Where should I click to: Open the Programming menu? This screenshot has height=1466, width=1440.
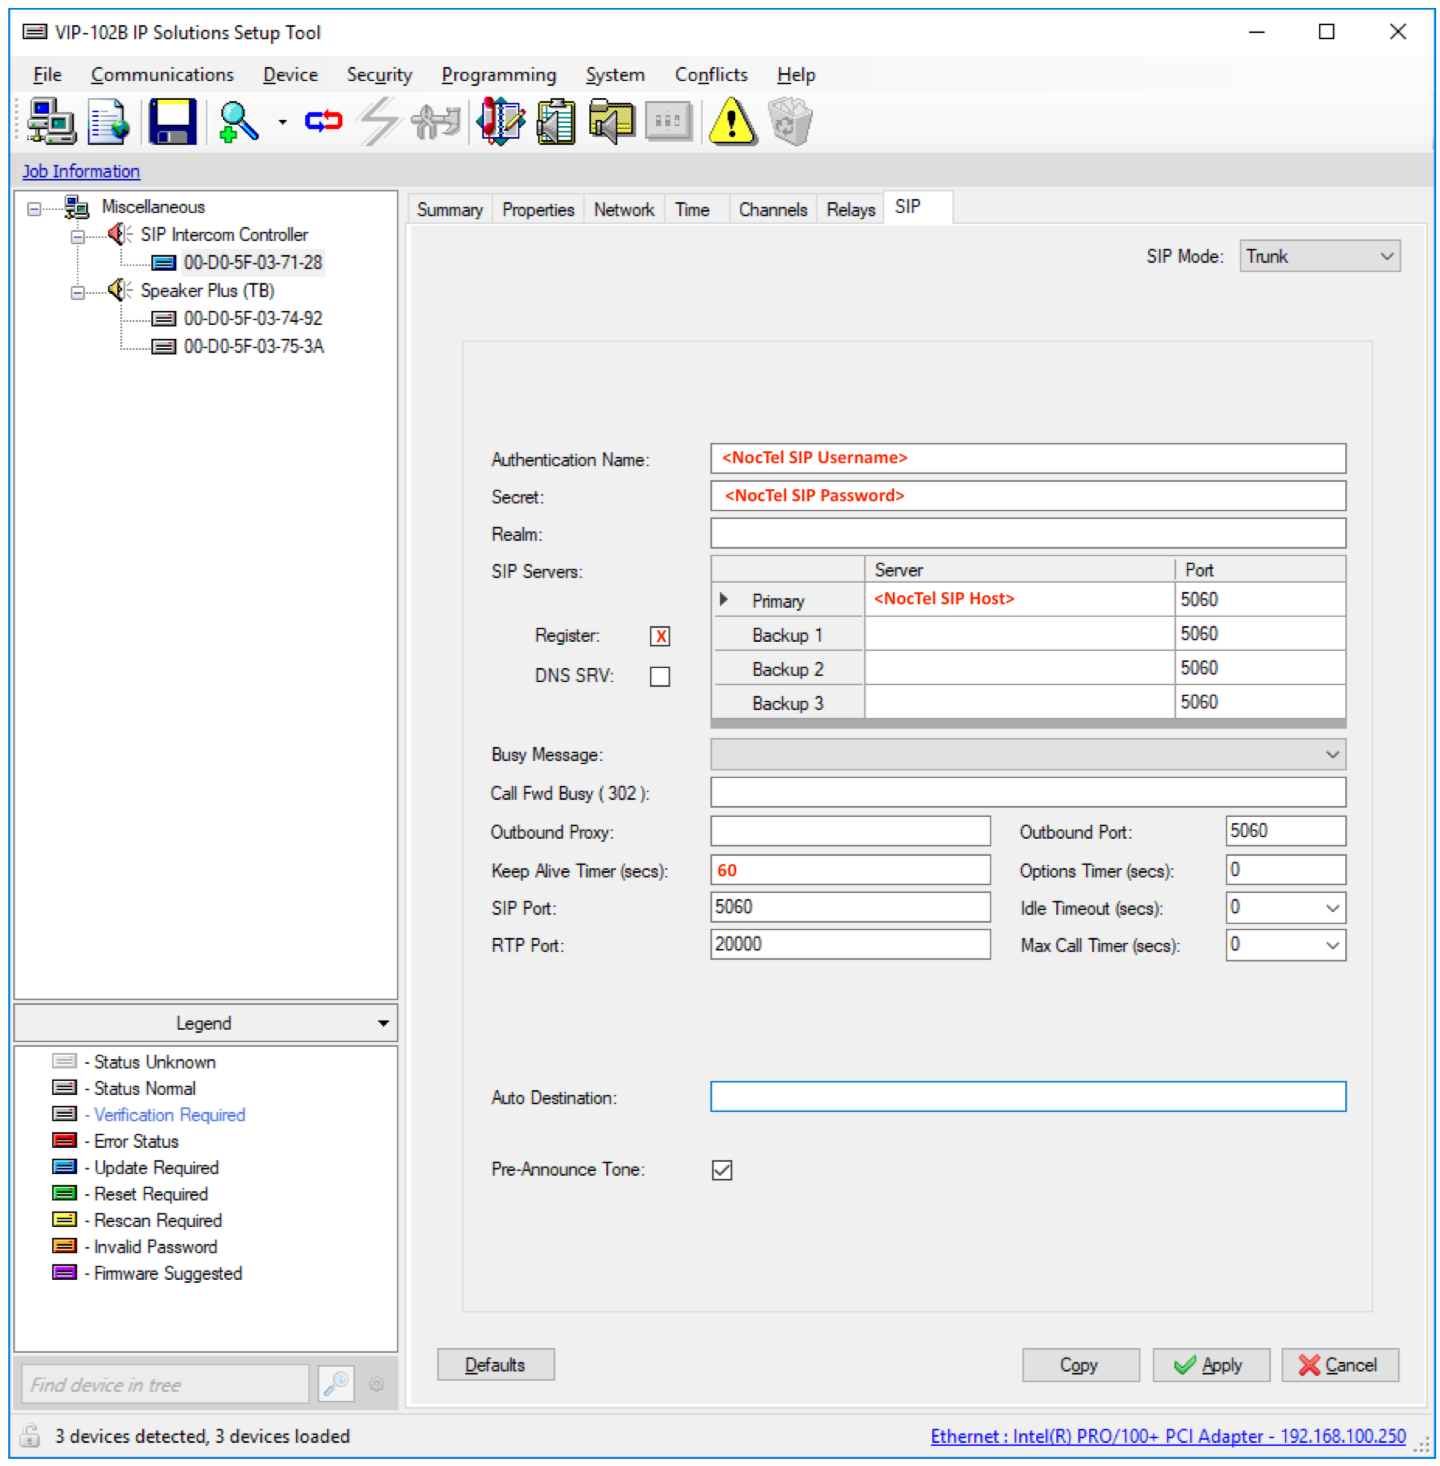pos(498,75)
